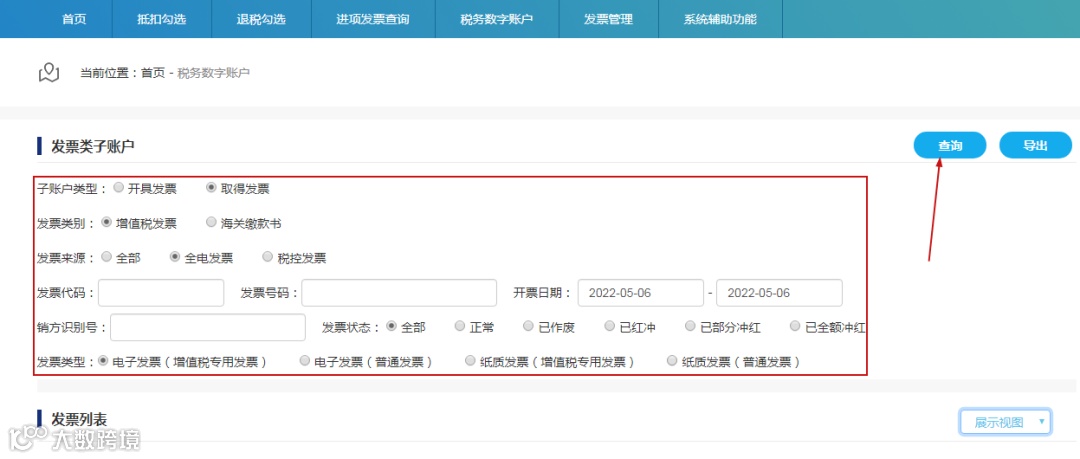Open the 发票管理 navigation tab
Viewport: 1080px width, 459px height.
(608, 19)
